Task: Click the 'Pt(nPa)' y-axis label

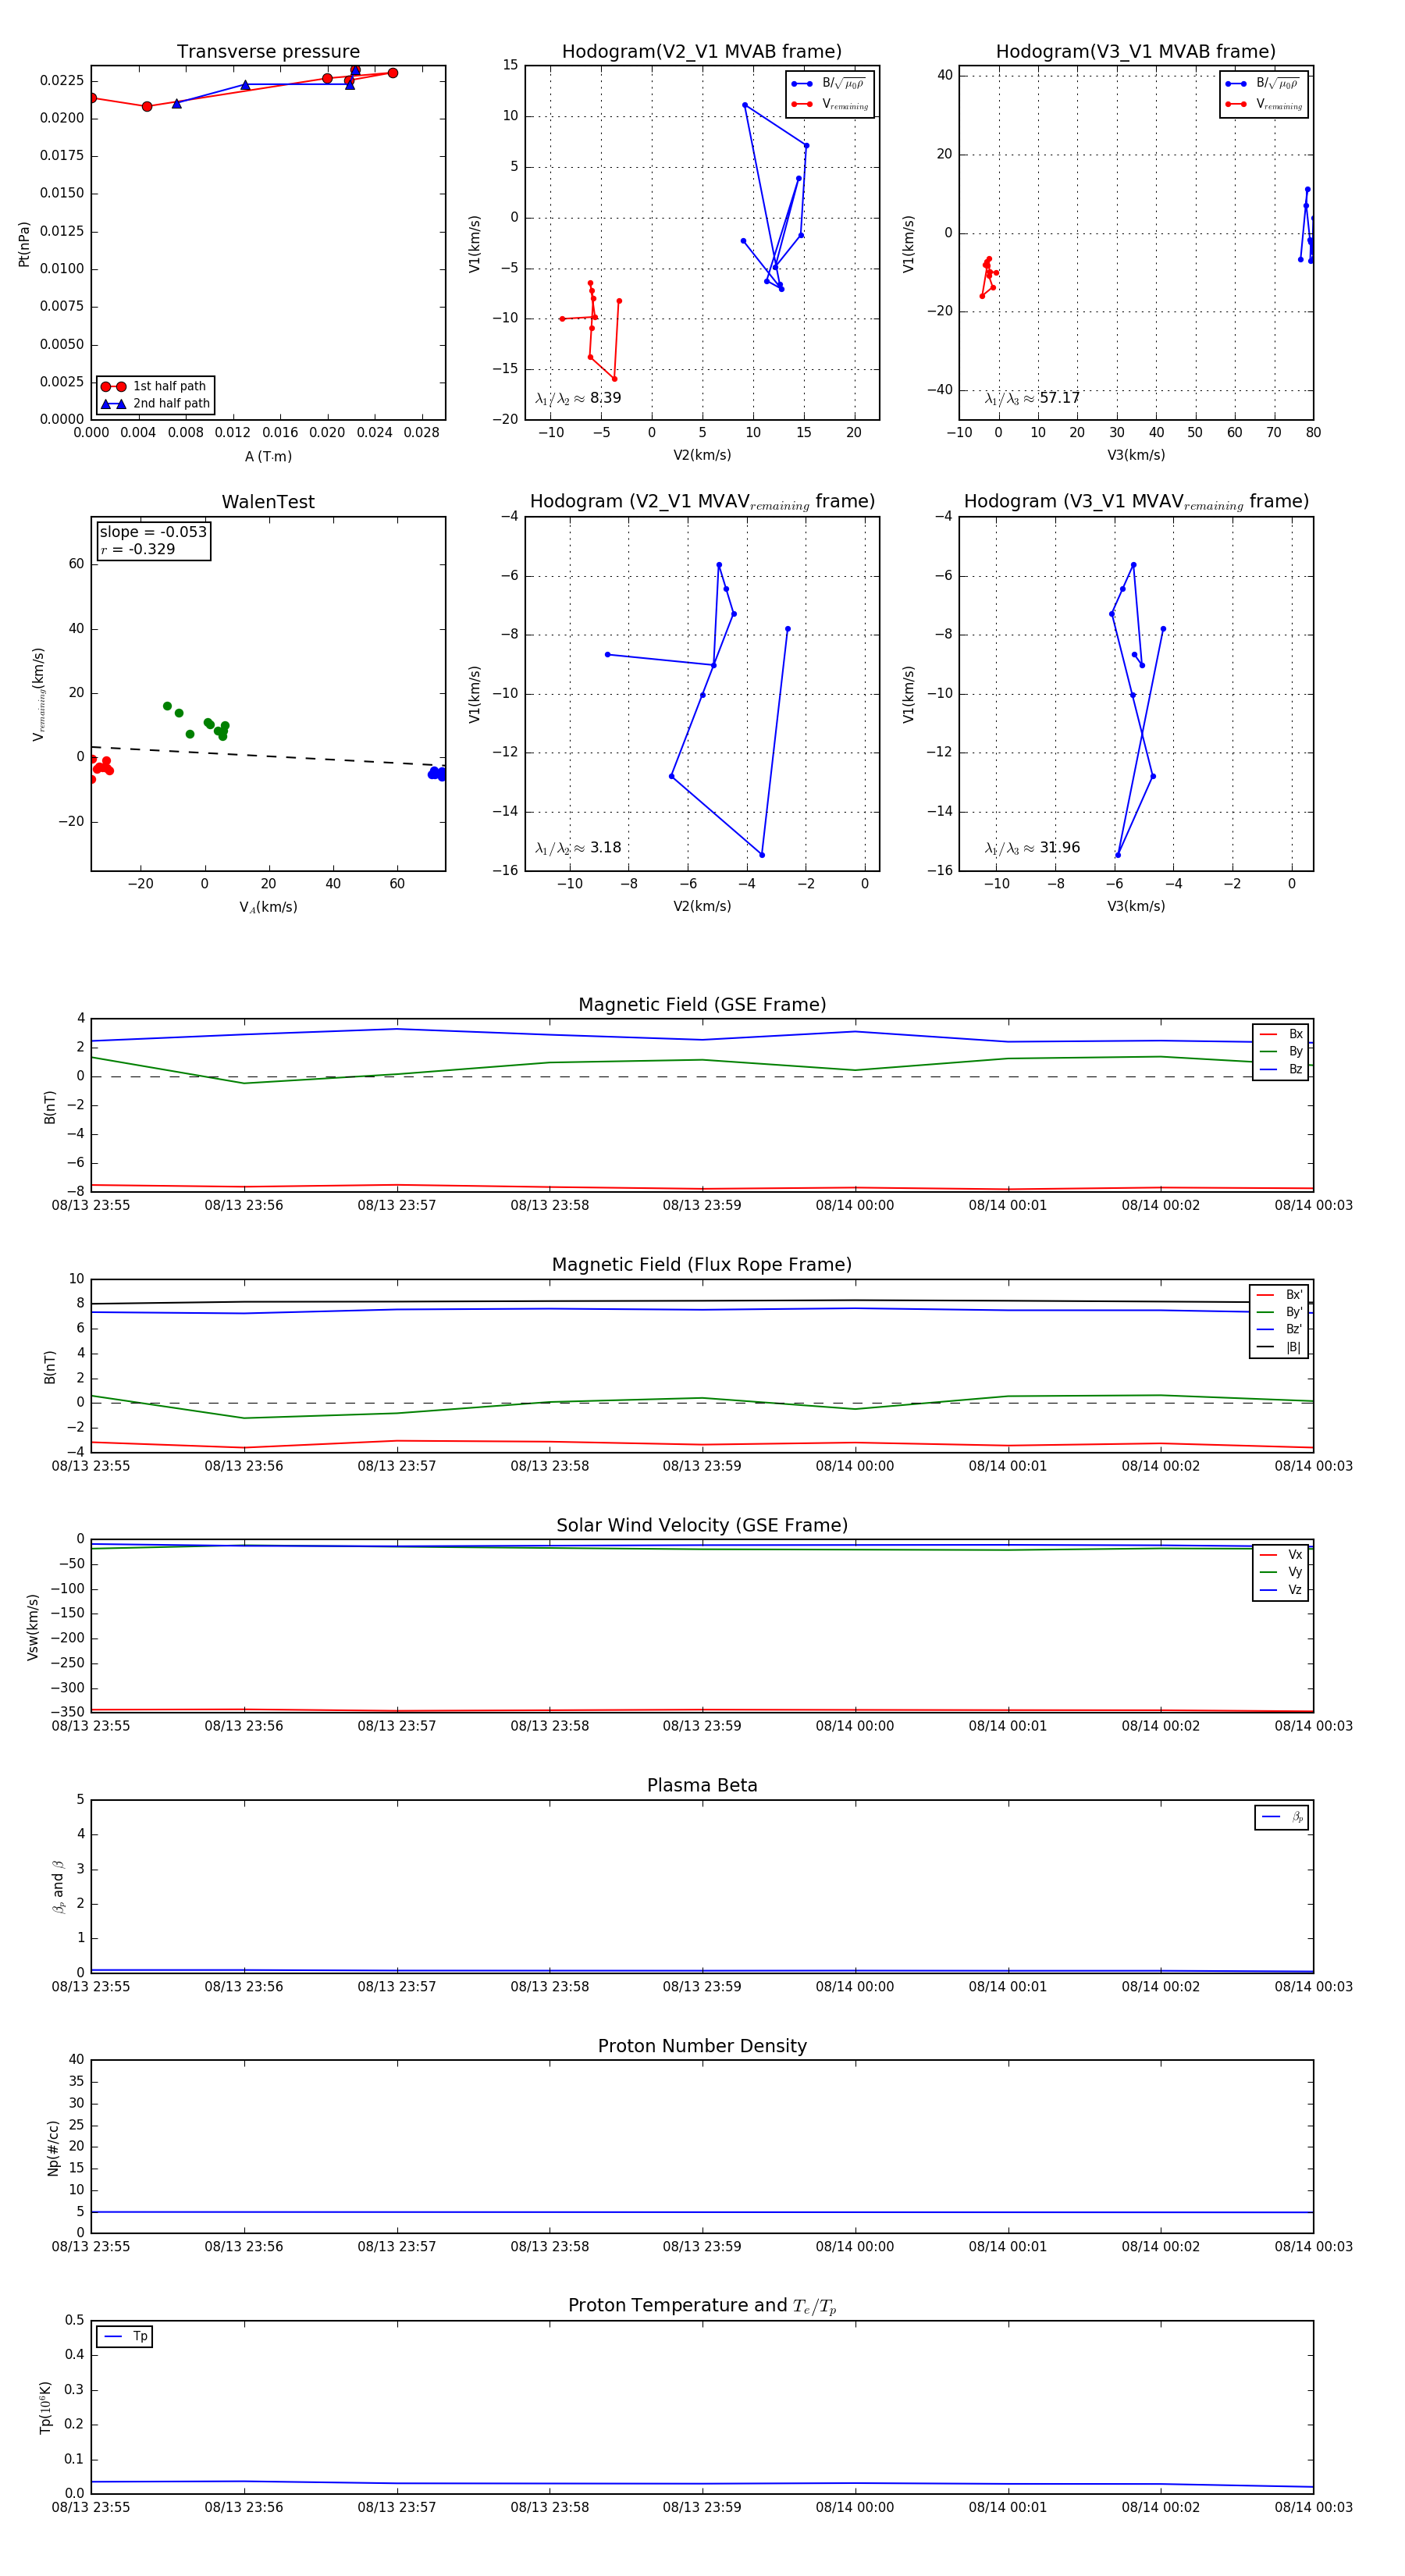Action: coord(24,244)
